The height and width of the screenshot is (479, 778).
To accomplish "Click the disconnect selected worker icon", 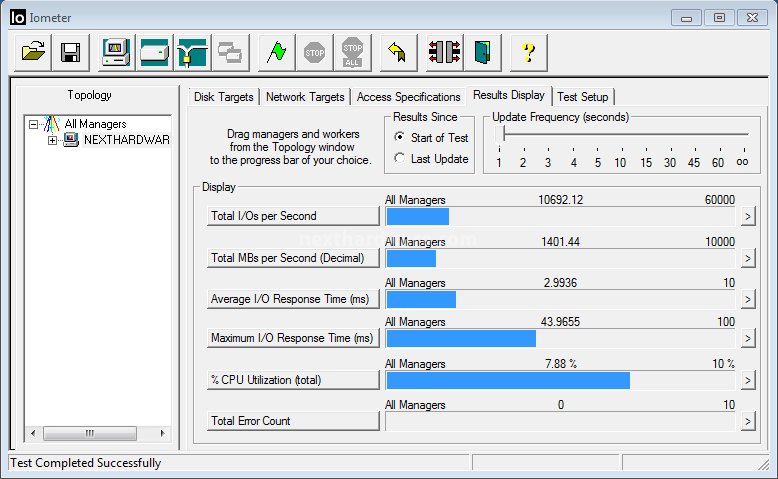I will pos(444,52).
